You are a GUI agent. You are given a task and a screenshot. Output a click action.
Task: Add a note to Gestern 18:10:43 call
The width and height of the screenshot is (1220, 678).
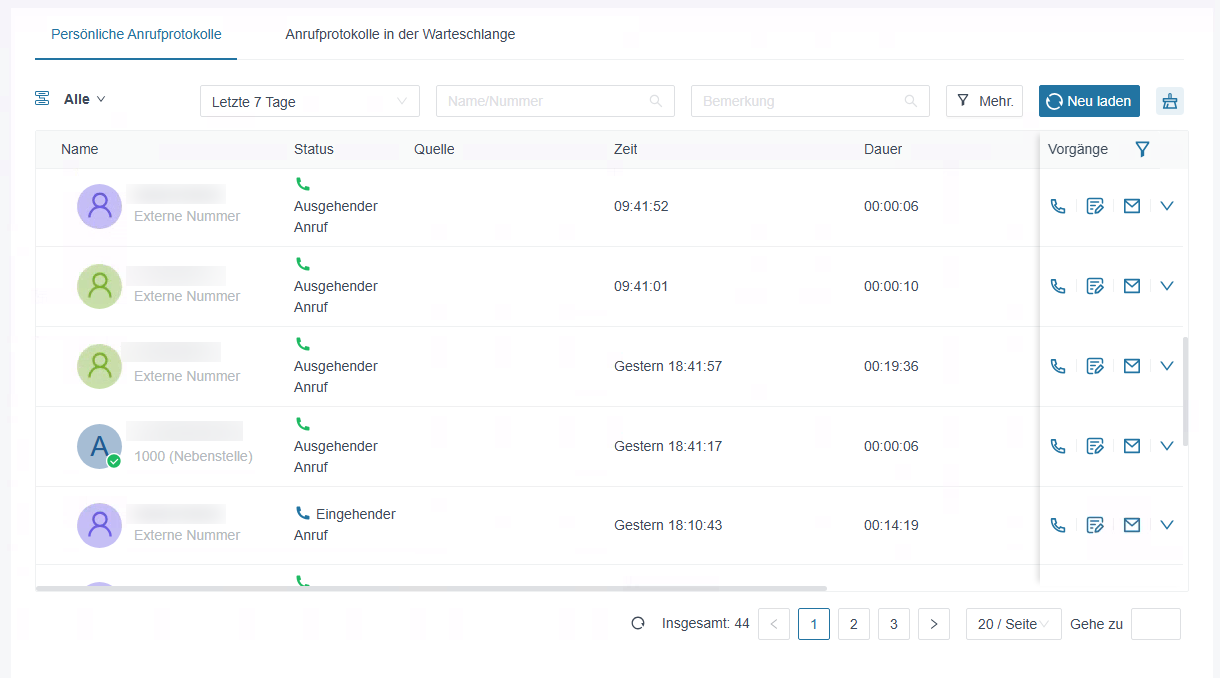tap(1095, 525)
